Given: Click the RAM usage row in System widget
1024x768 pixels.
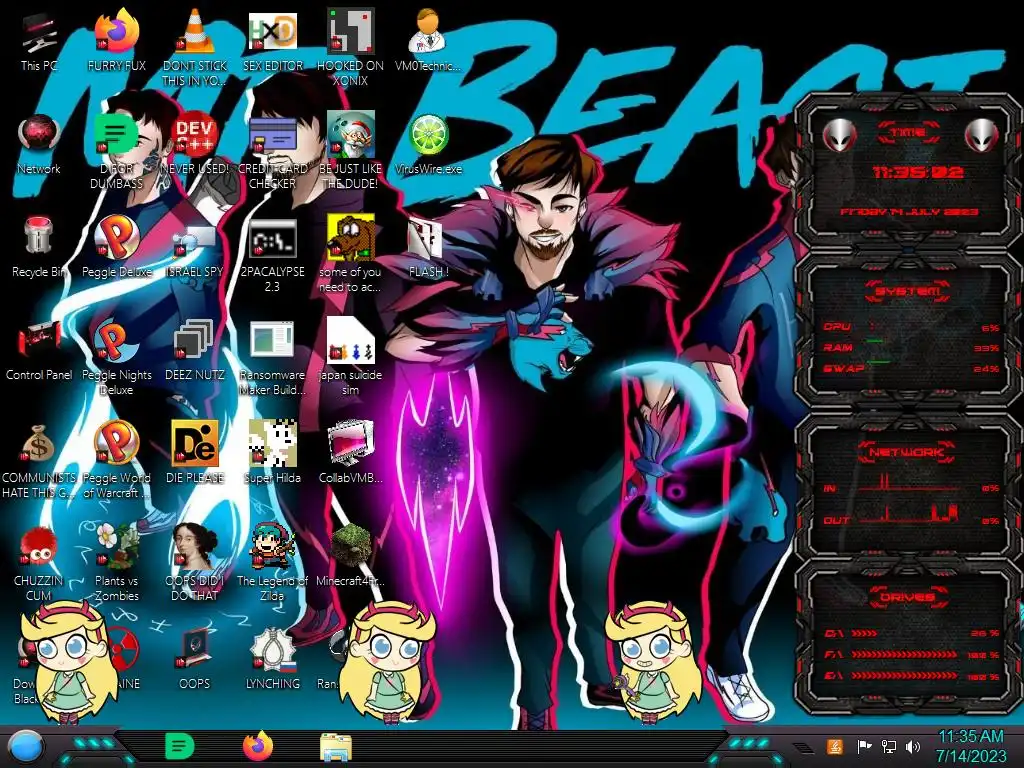Looking at the screenshot, I should click(910, 347).
